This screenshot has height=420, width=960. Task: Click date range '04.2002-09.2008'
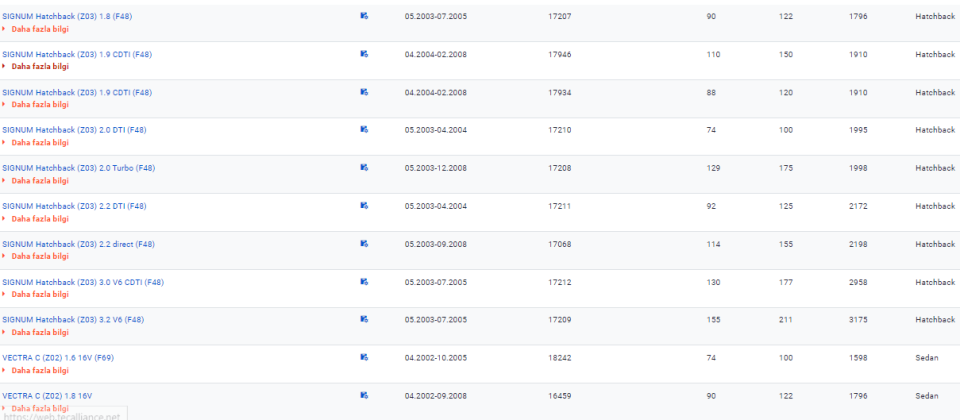(436, 396)
